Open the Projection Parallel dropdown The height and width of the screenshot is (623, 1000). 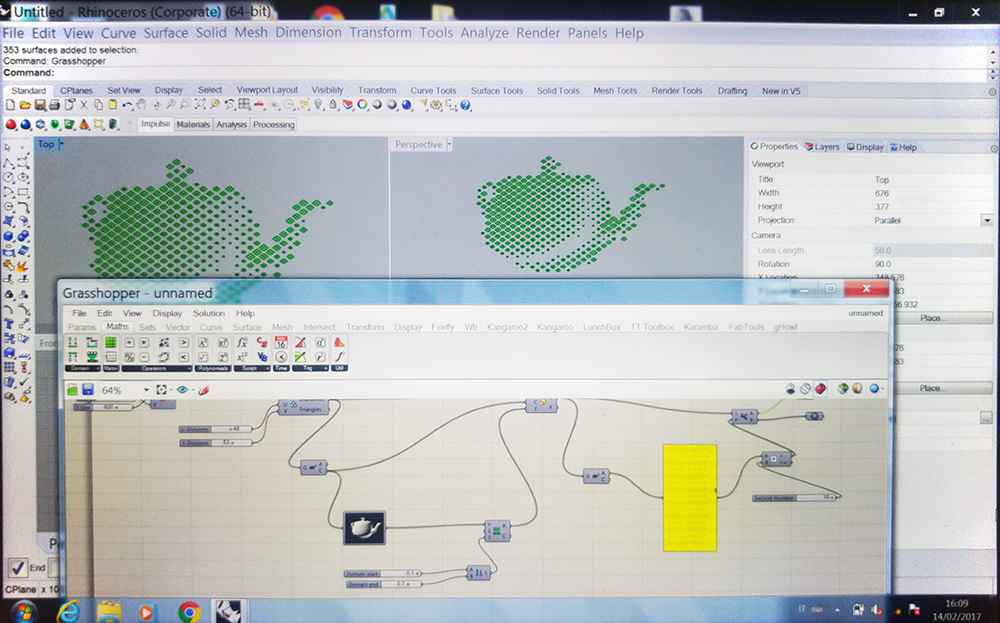point(987,221)
